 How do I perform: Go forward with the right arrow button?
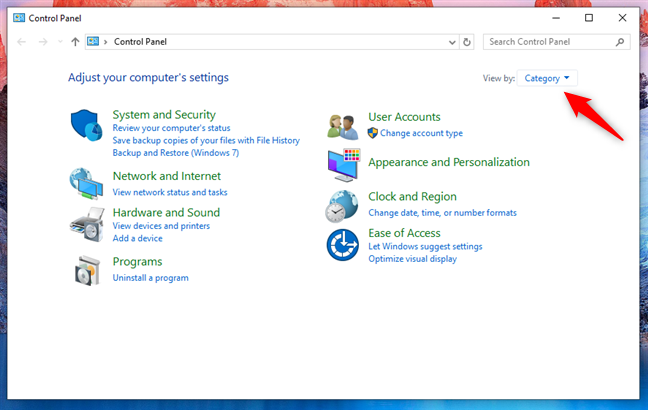43,42
